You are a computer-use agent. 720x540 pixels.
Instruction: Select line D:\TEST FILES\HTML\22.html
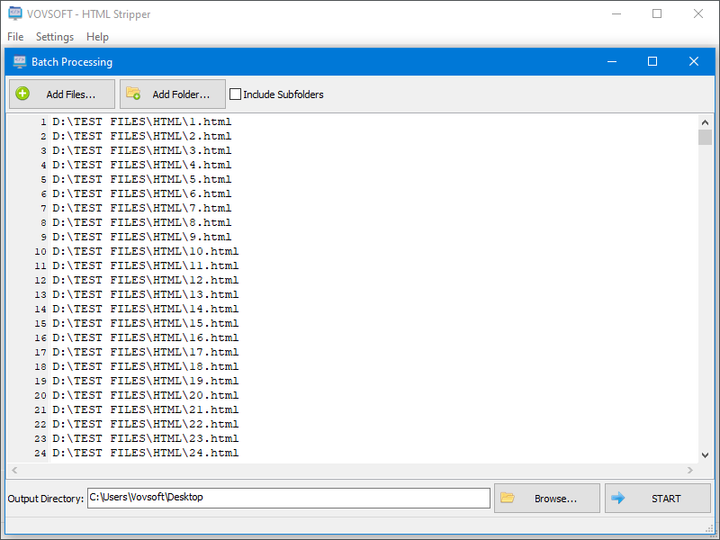point(146,424)
